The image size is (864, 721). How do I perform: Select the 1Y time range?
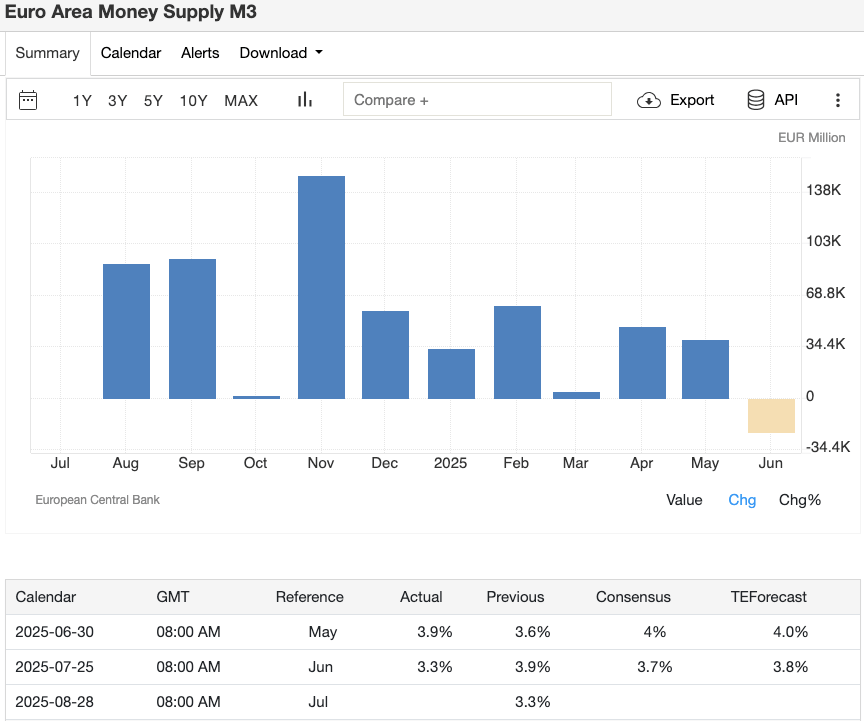point(82,100)
